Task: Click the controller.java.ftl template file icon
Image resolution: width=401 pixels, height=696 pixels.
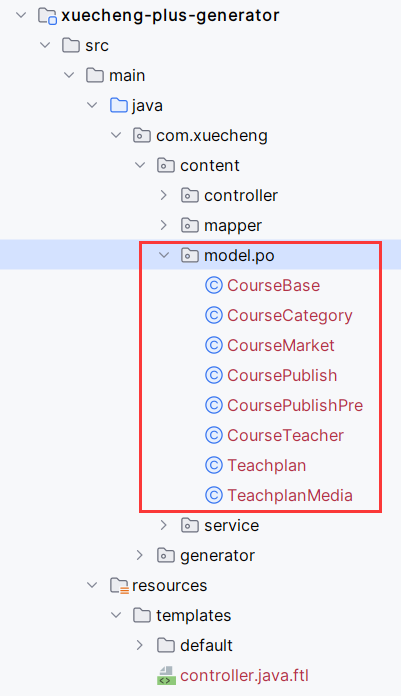Action: pyautogui.click(x=166, y=676)
